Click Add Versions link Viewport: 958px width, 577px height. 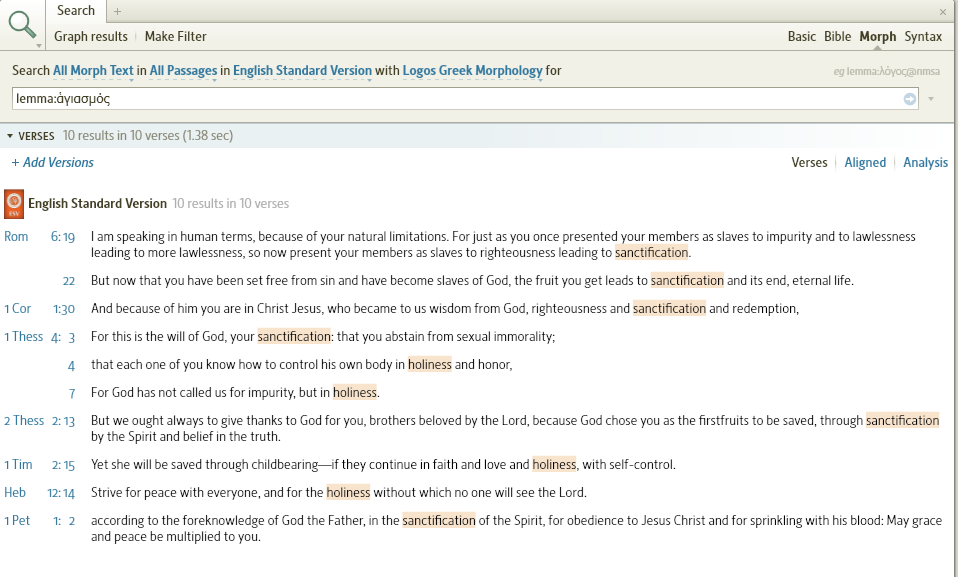[53, 163]
